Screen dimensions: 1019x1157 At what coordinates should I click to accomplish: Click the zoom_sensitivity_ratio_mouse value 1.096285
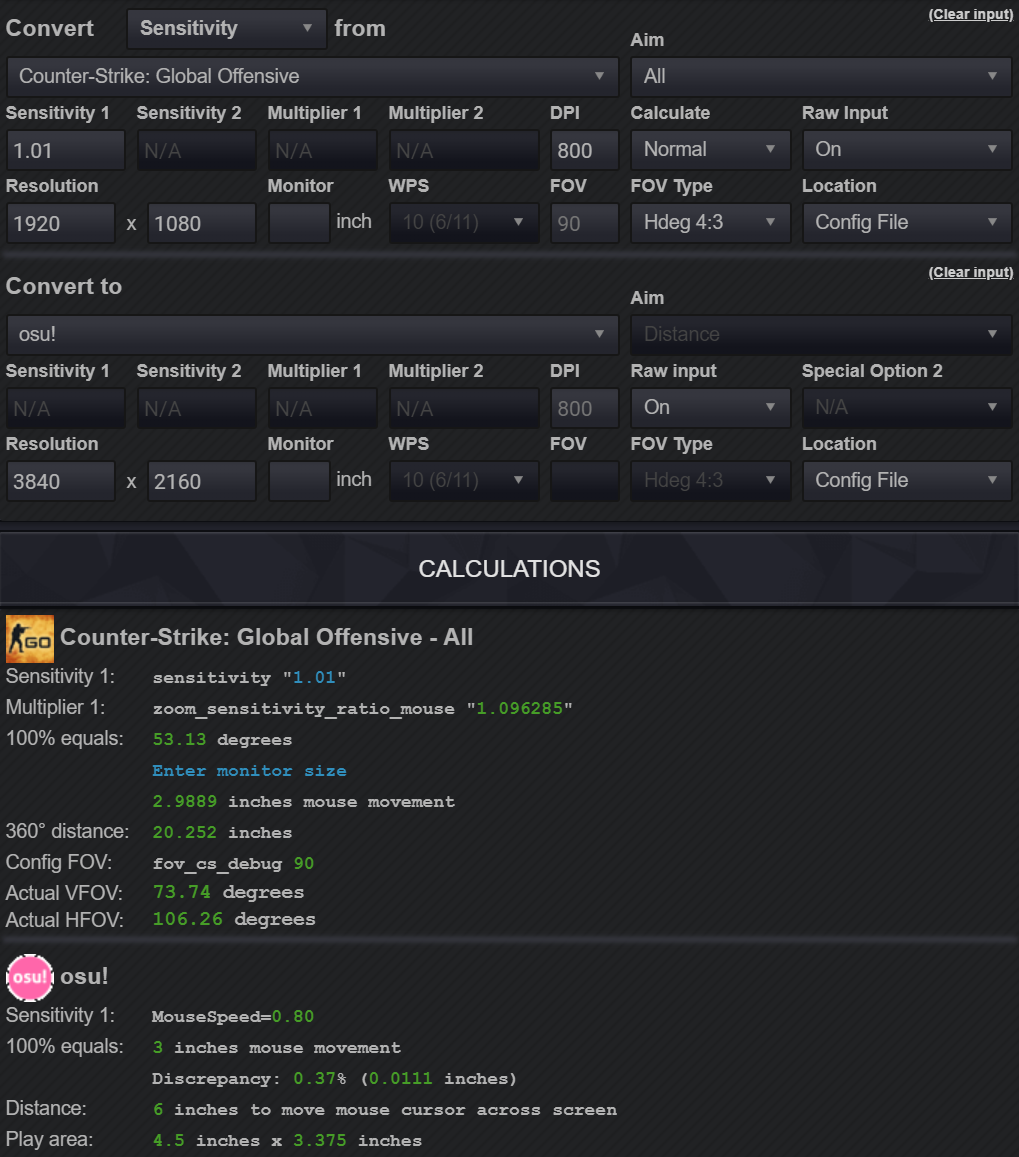point(519,709)
